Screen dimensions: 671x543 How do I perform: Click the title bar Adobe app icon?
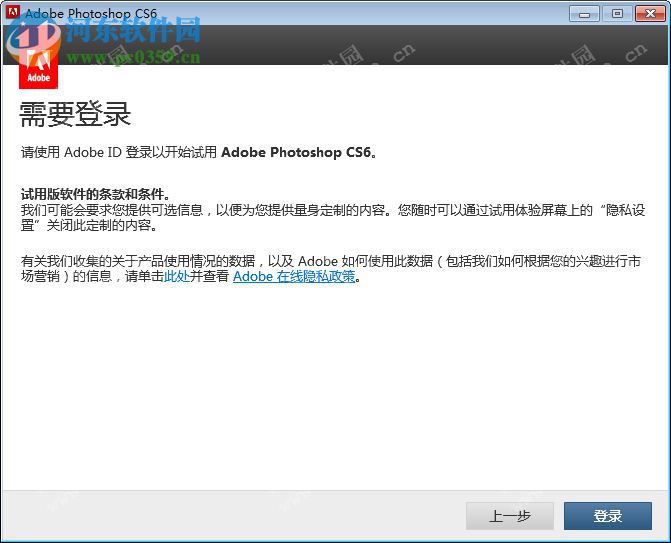pyautogui.click(x=12, y=12)
